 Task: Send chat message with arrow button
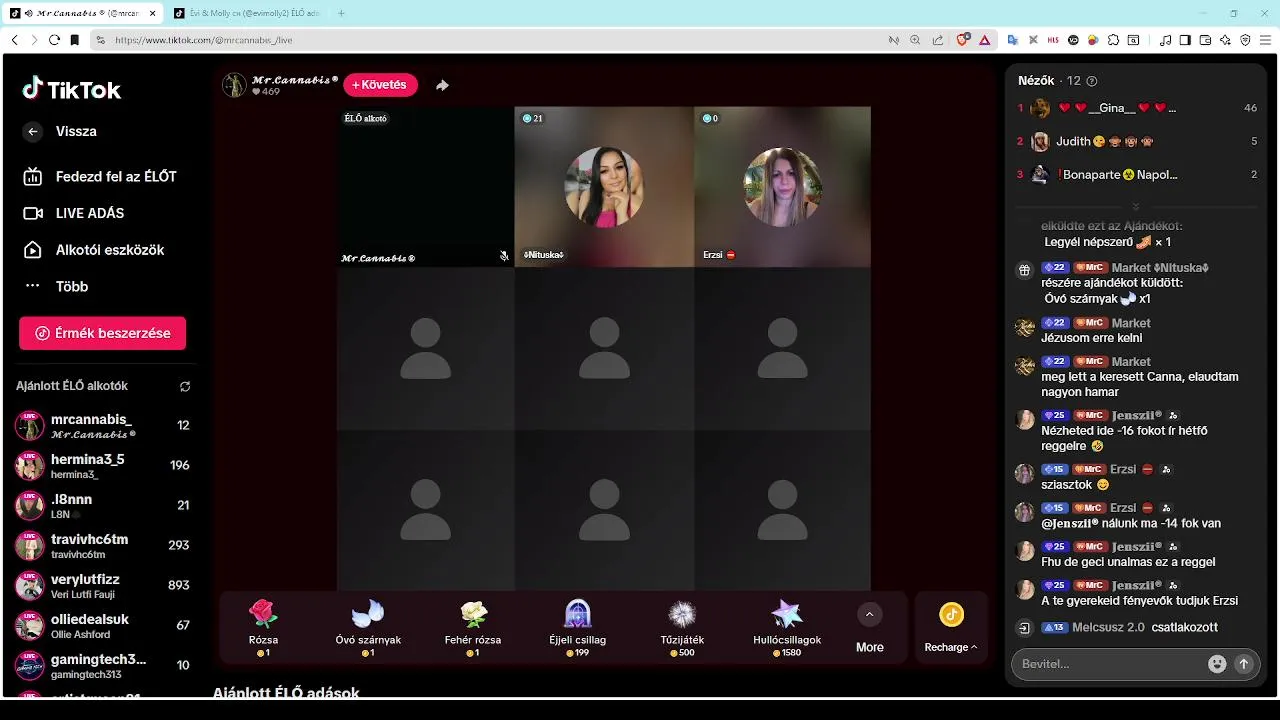tap(1244, 664)
